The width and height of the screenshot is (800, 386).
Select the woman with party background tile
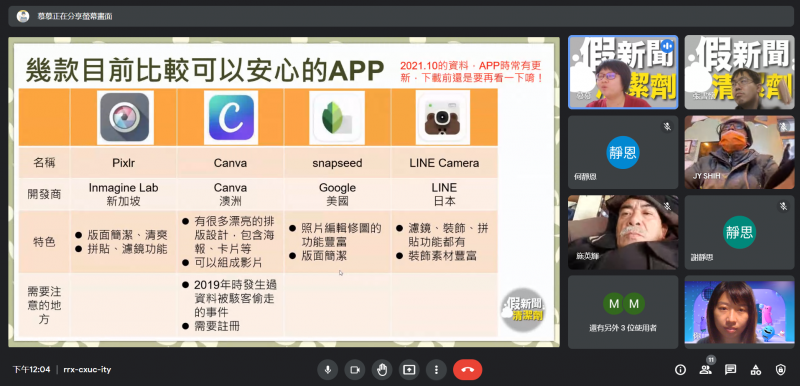pos(739,312)
